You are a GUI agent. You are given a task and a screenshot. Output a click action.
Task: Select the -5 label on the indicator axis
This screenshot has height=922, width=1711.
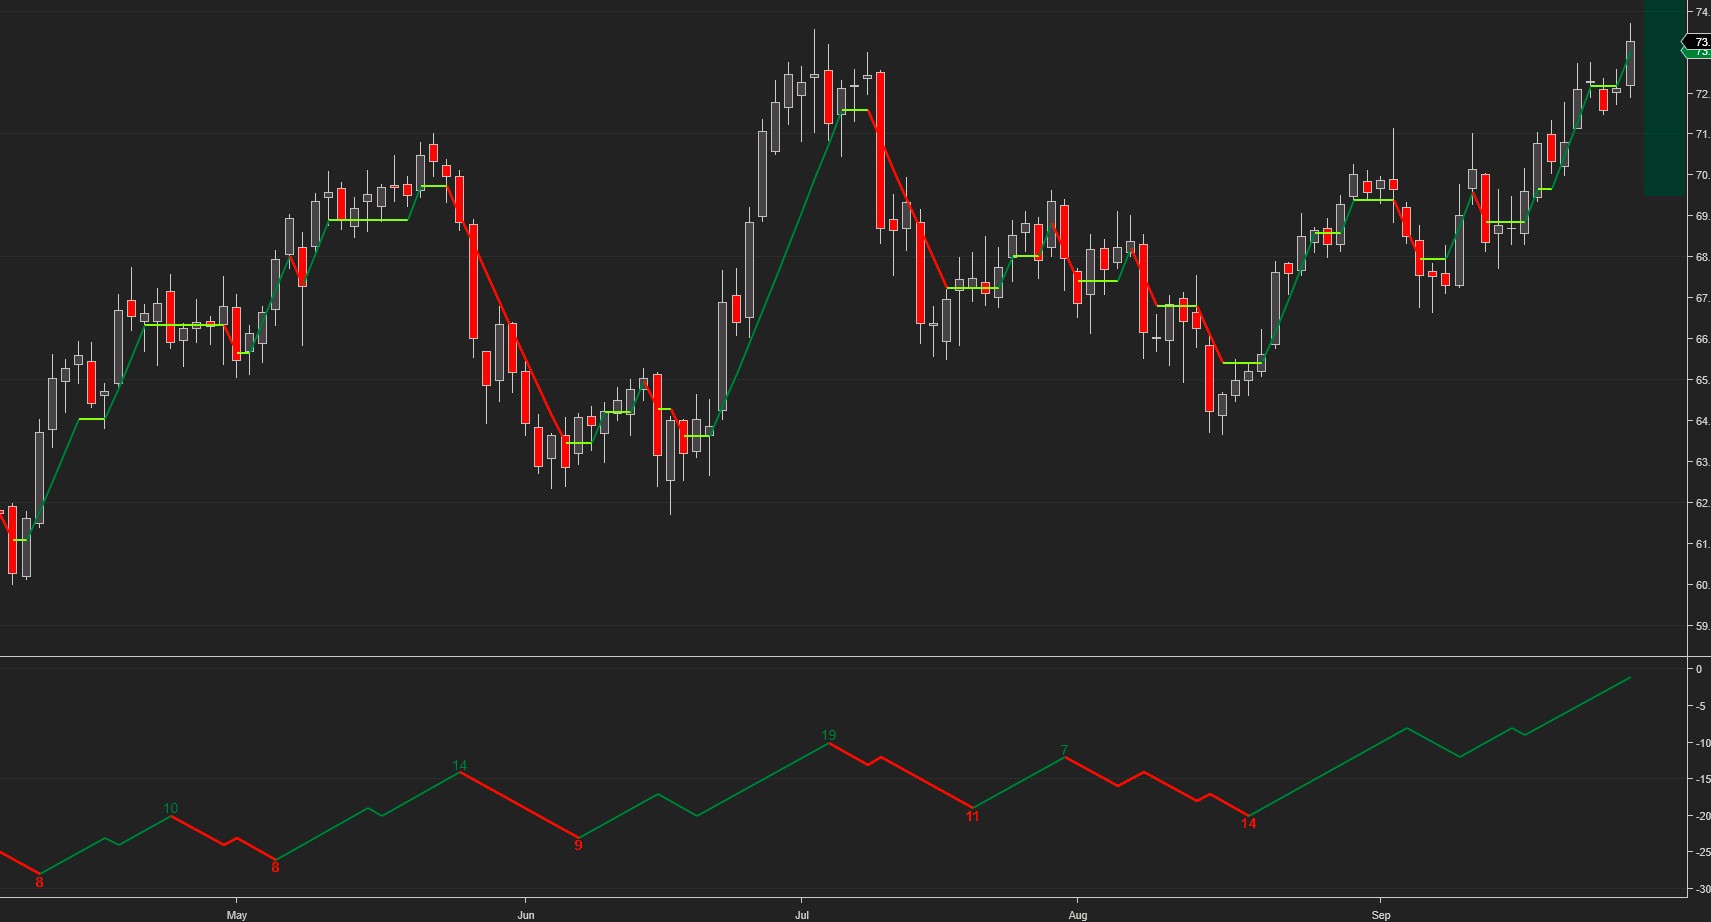click(1699, 706)
